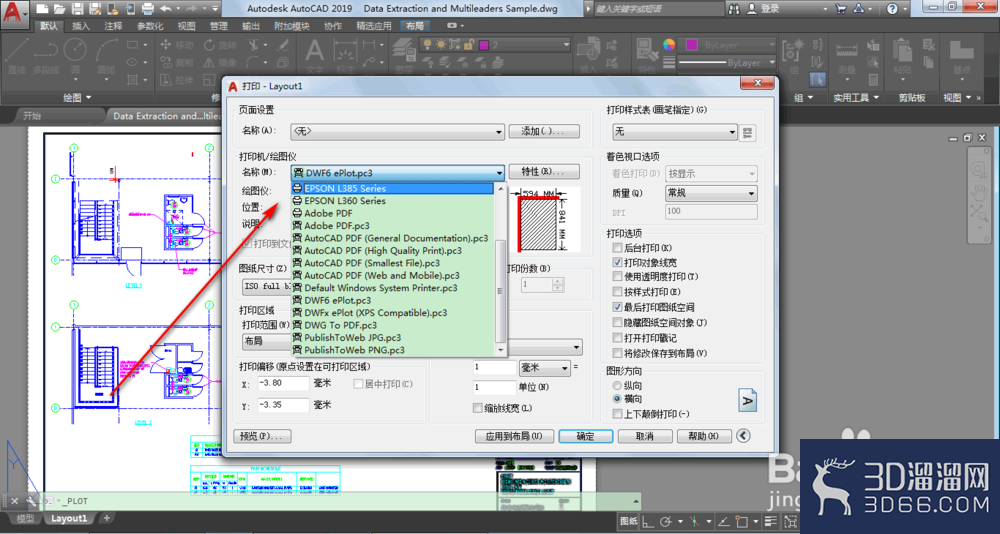Screen dimensions: 1000x534
Task: Enable the 打开打印戳记 checkbox
Action: coord(617,337)
